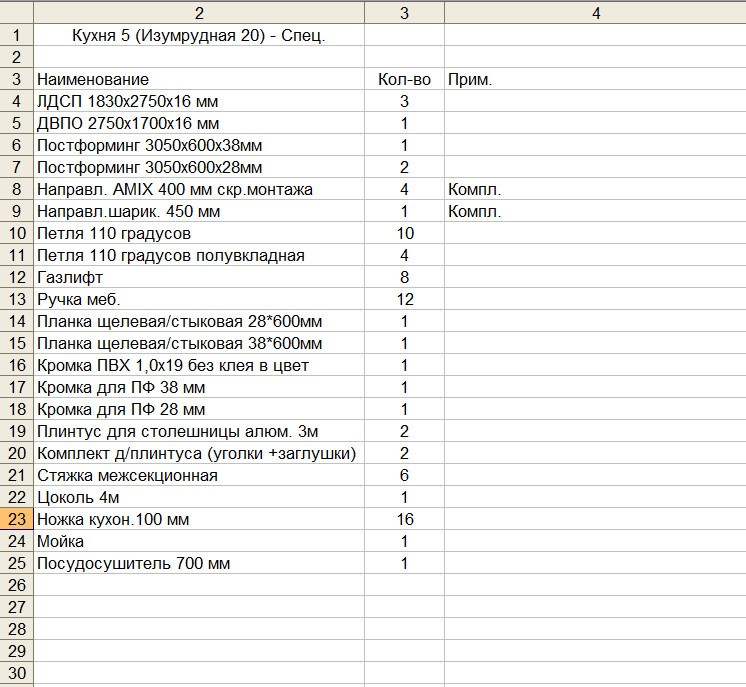The height and width of the screenshot is (687, 746).
Task: Click the "Посудосушитель 700 мм" cell
Action: (x=133, y=563)
